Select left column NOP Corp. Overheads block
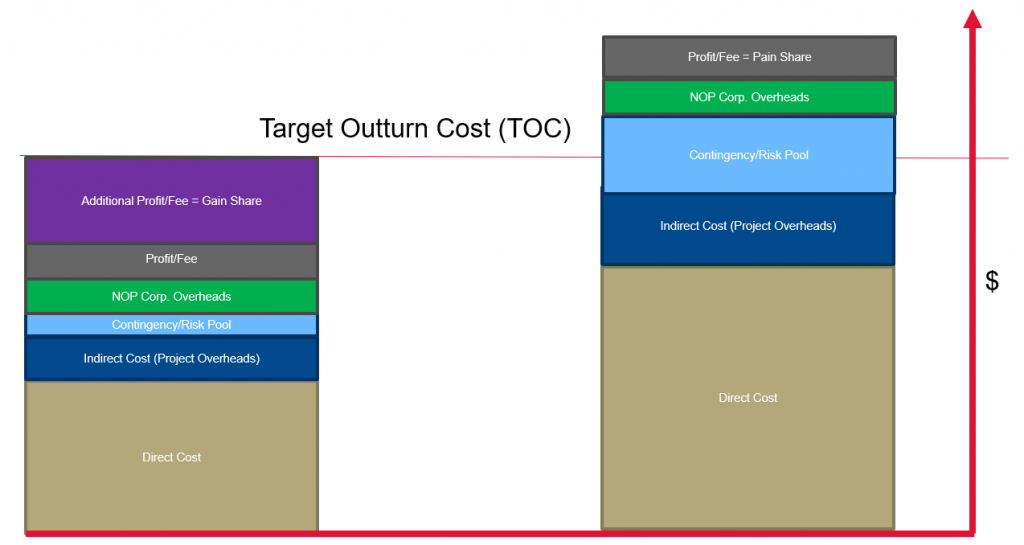 point(171,296)
